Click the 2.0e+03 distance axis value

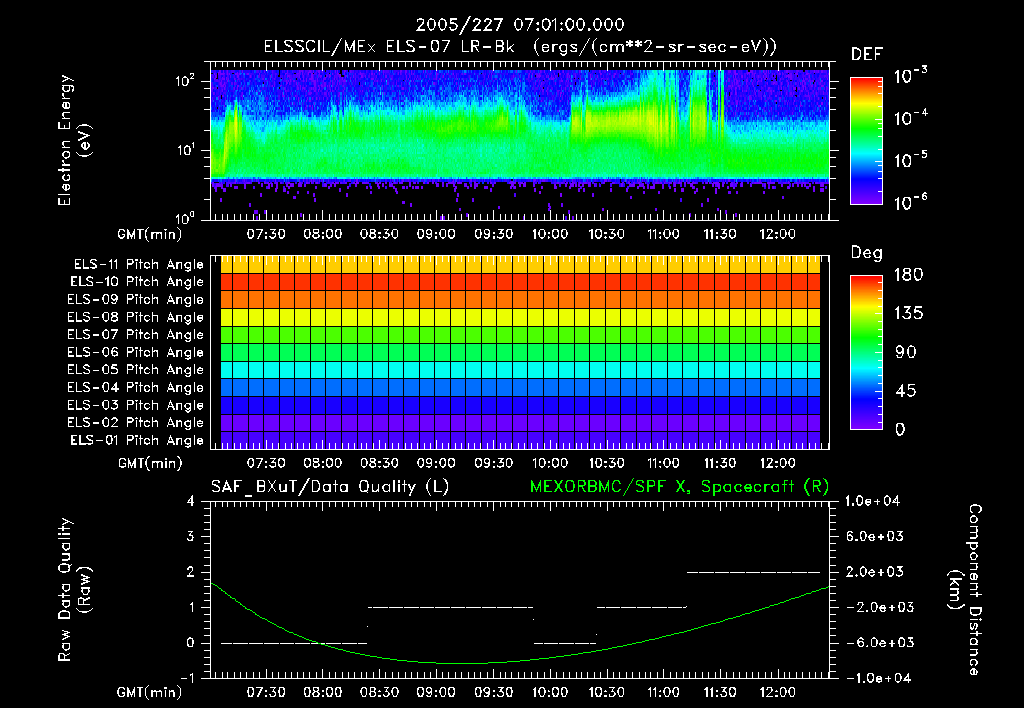(875, 571)
